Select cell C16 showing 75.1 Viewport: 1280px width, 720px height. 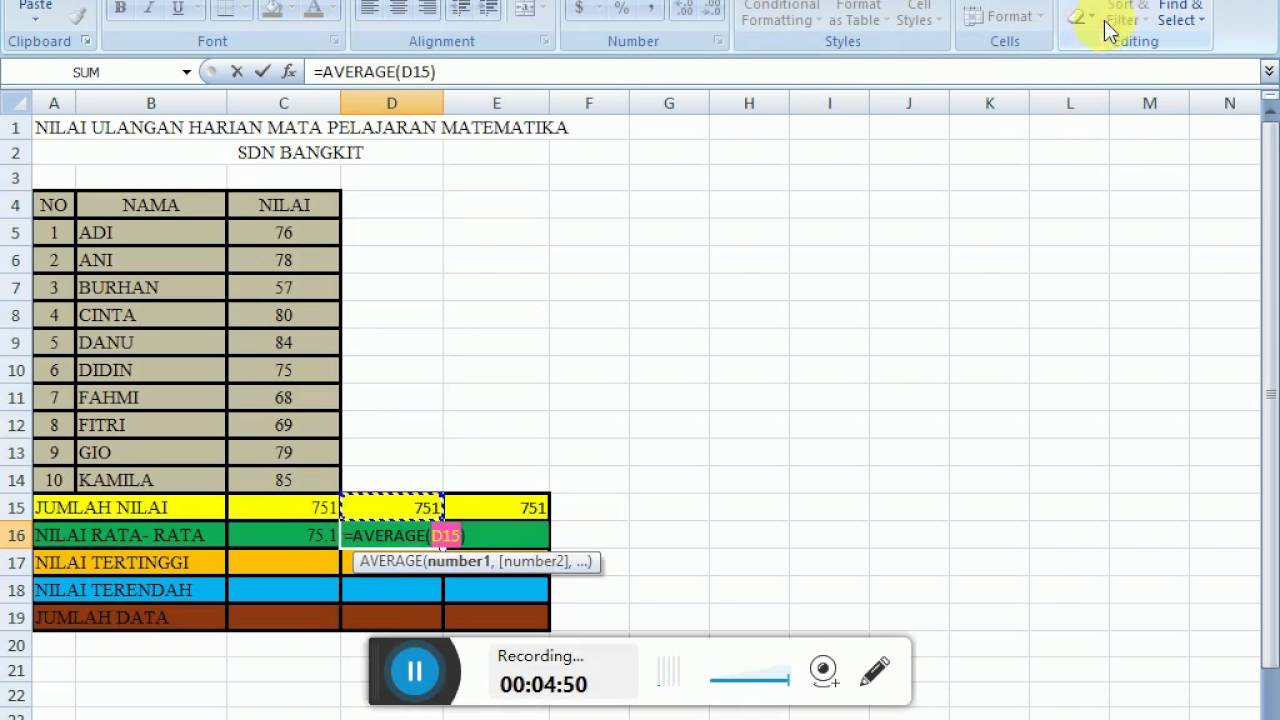[283, 535]
